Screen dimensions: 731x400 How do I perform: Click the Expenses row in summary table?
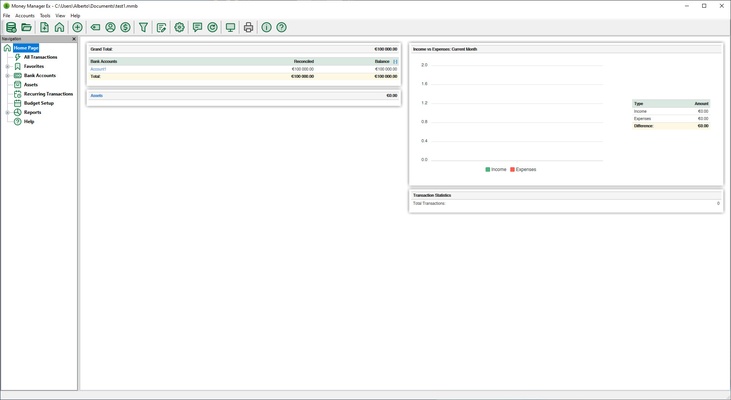pyautogui.click(x=671, y=119)
